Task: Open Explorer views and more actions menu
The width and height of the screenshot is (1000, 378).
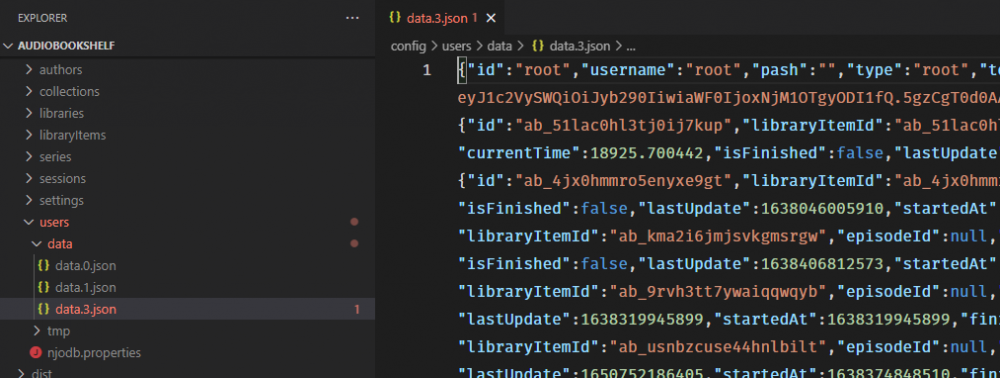Action: 352,18
